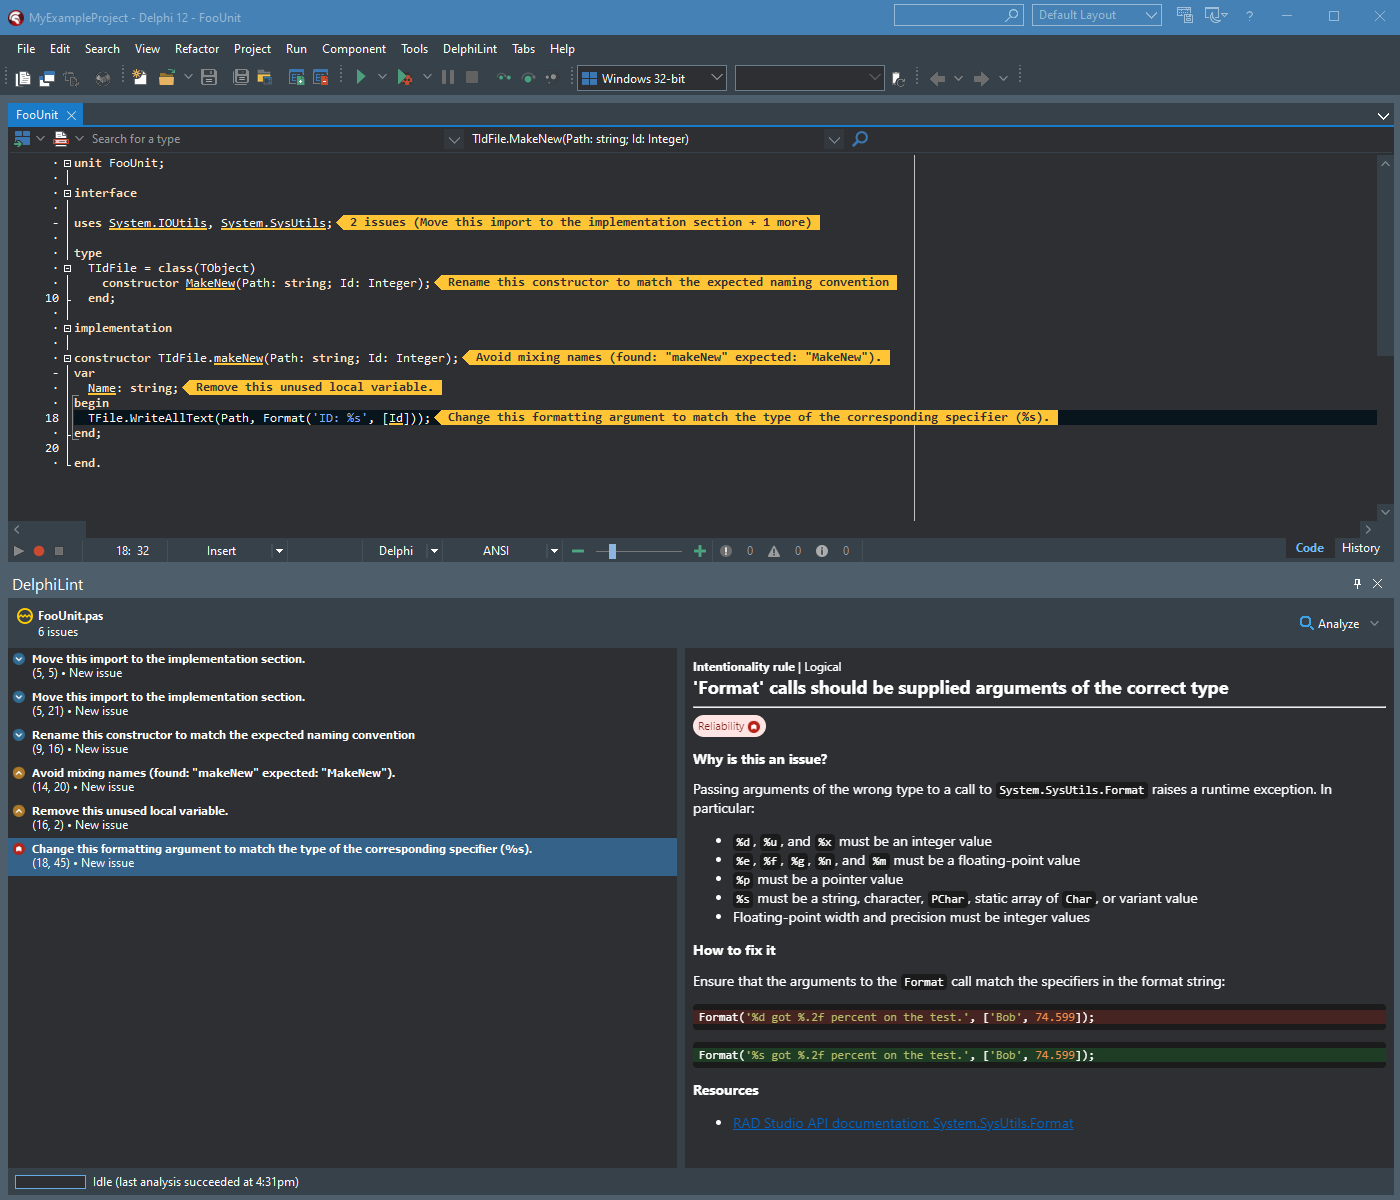The width and height of the screenshot is (1400, 1200).
Task: Select 'Remove this unused local variable' issue
Action: 342,818
